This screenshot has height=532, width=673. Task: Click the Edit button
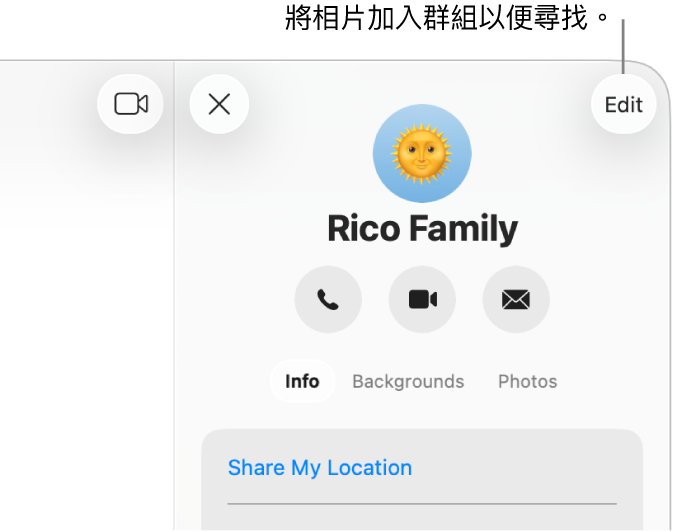pyautogui.click(x=623, y=104)
